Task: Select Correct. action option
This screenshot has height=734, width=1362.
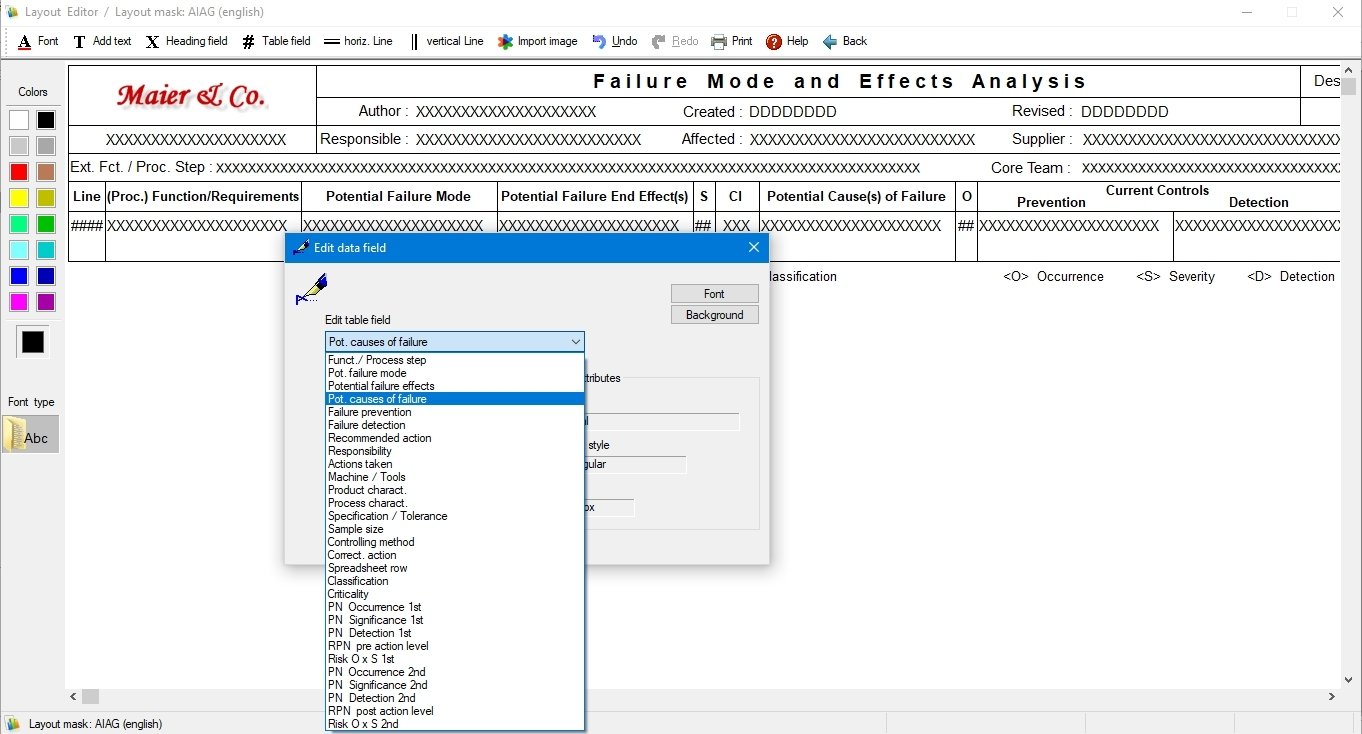Action: click(455, 555)
